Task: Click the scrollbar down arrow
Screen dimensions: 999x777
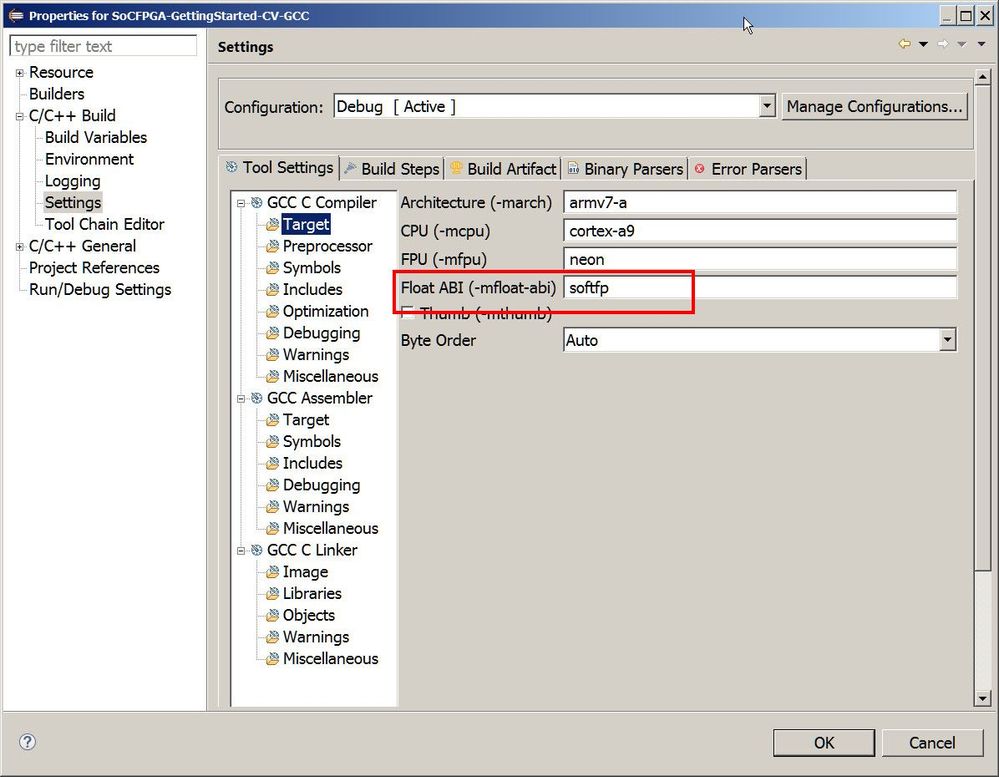Action: [982, 699]
